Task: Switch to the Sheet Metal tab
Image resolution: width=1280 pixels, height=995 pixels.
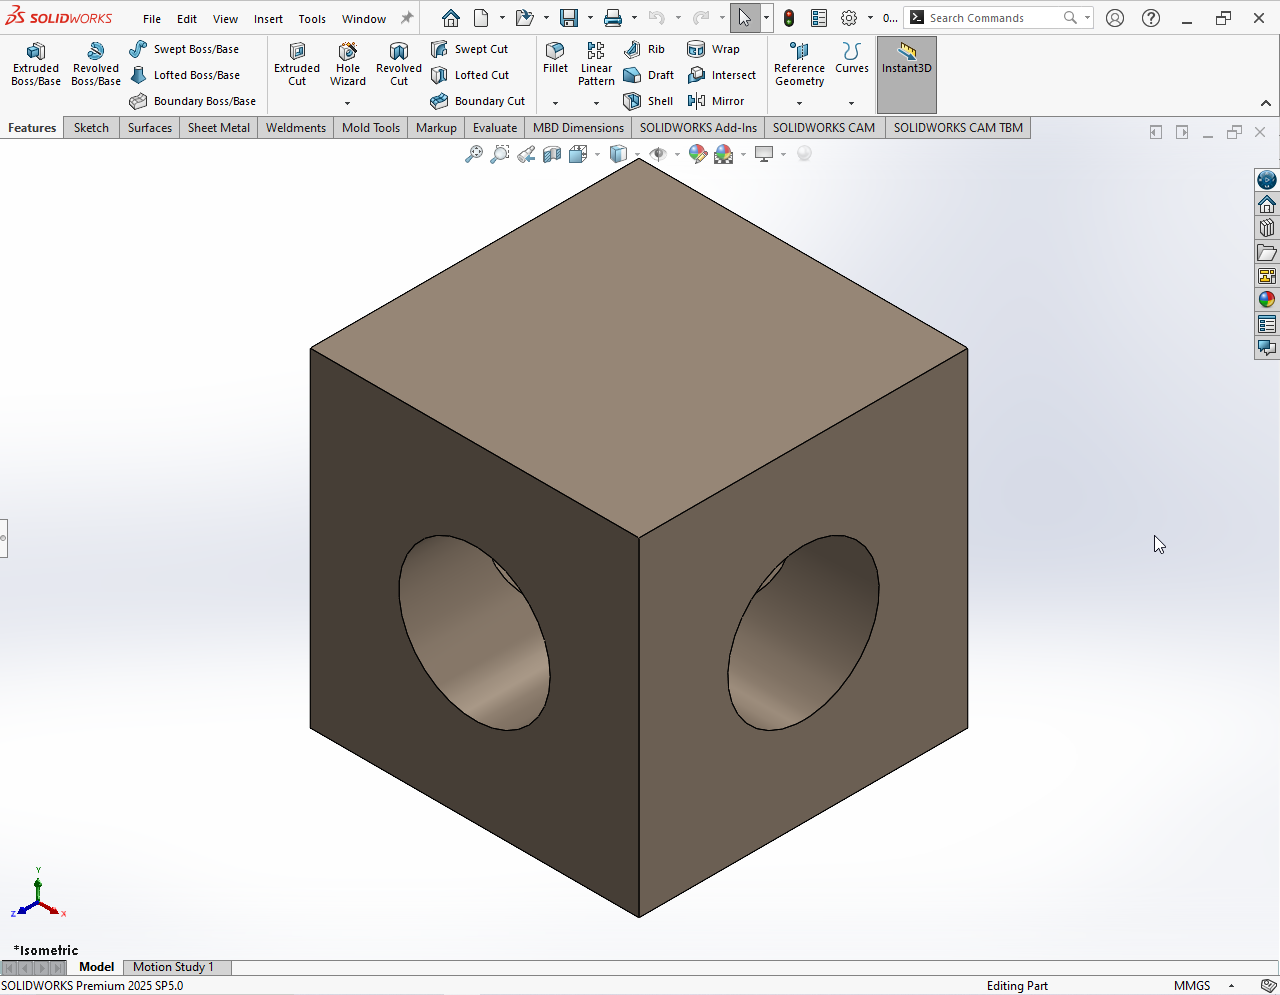Action: click(x=219, y=128)
